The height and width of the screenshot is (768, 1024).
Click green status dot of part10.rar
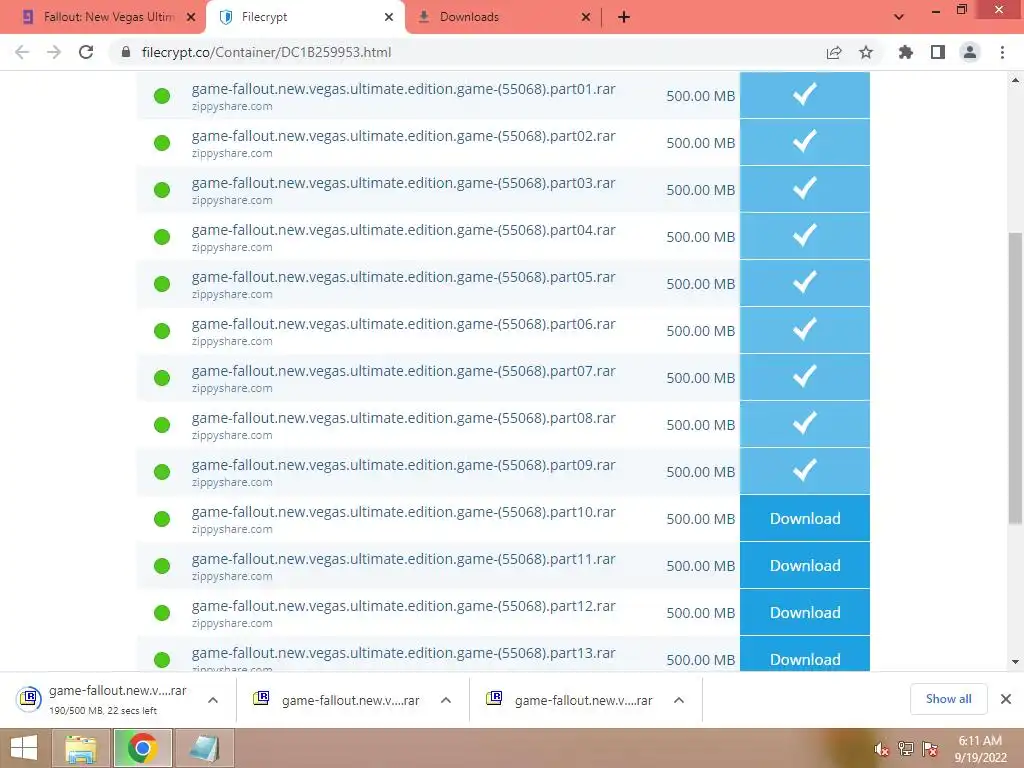(x=162, y=519)
